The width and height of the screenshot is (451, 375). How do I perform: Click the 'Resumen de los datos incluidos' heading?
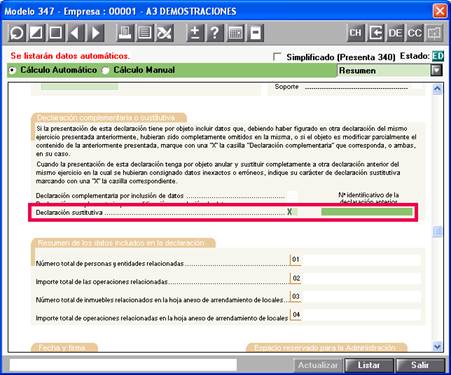coord(121,243)
